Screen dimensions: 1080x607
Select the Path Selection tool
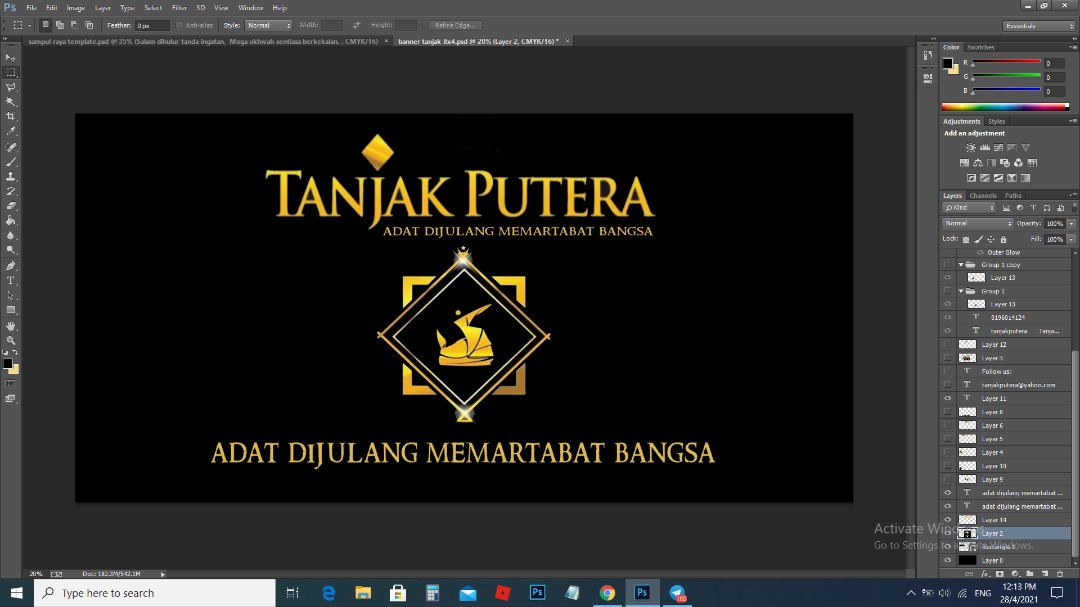10,296
